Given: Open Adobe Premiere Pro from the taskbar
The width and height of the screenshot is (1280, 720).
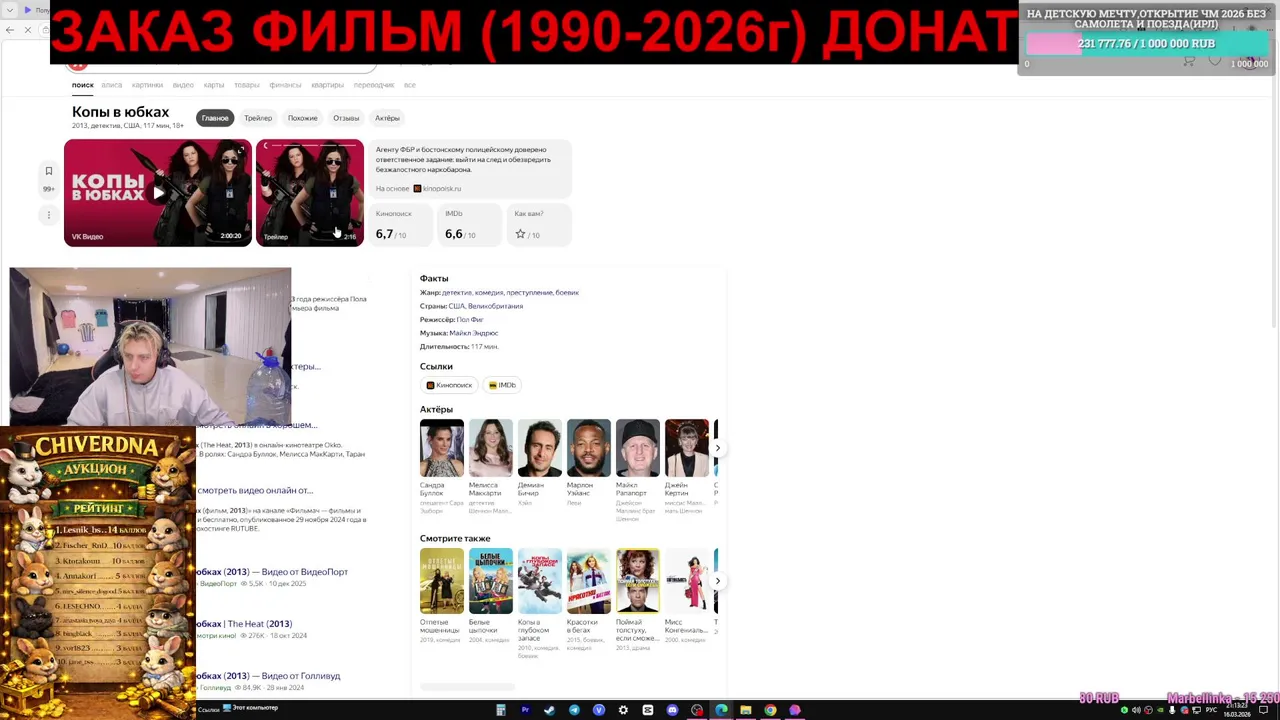Looking at the screenshot, I should coord(525,710).
